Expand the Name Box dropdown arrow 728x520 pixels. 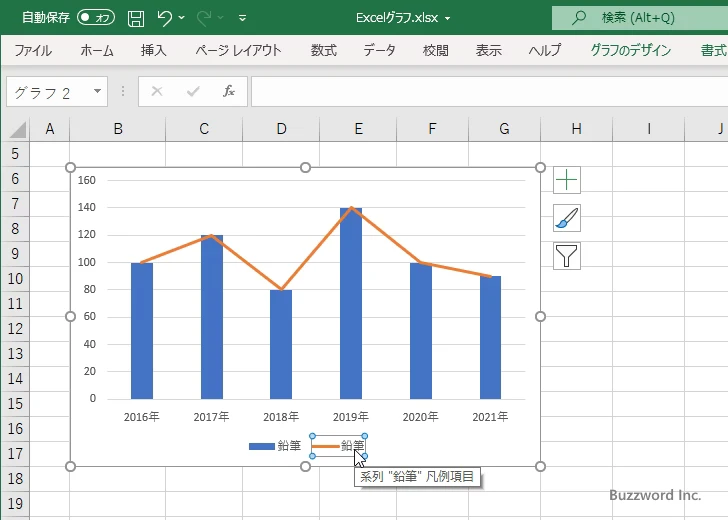click(98, 91)
